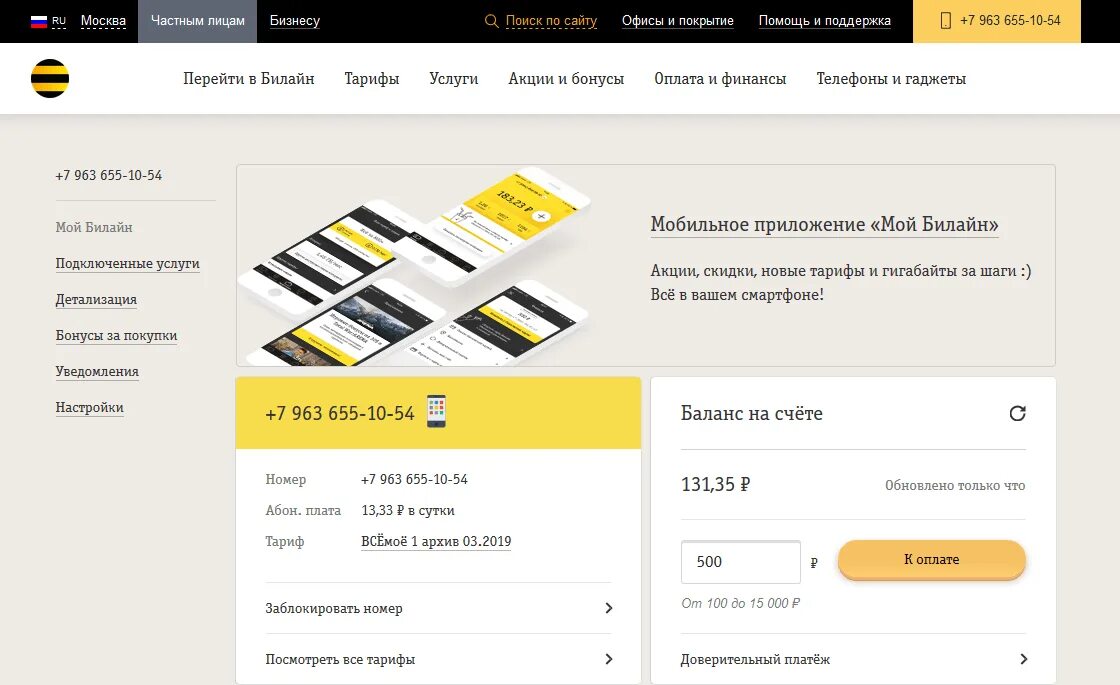Switch to 'Частным лицам' tab
The width and height of the screenshot is (1120, 685).
coord(197,21)
